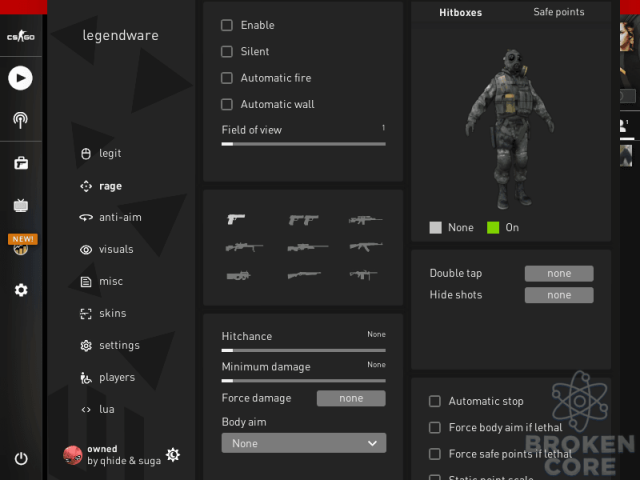Open the visuals tab
This screenshot has height=480, width=640.
point(107,249)
